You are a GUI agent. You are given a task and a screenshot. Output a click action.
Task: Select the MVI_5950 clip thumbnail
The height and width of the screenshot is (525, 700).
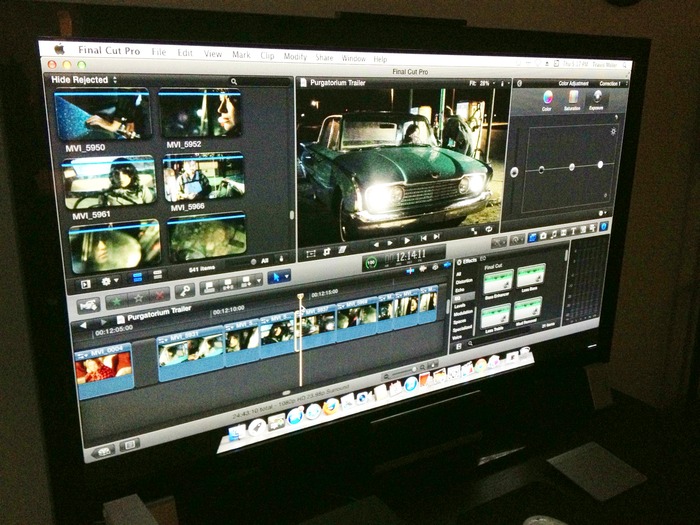pyautogui.click(x=102, y=114)
